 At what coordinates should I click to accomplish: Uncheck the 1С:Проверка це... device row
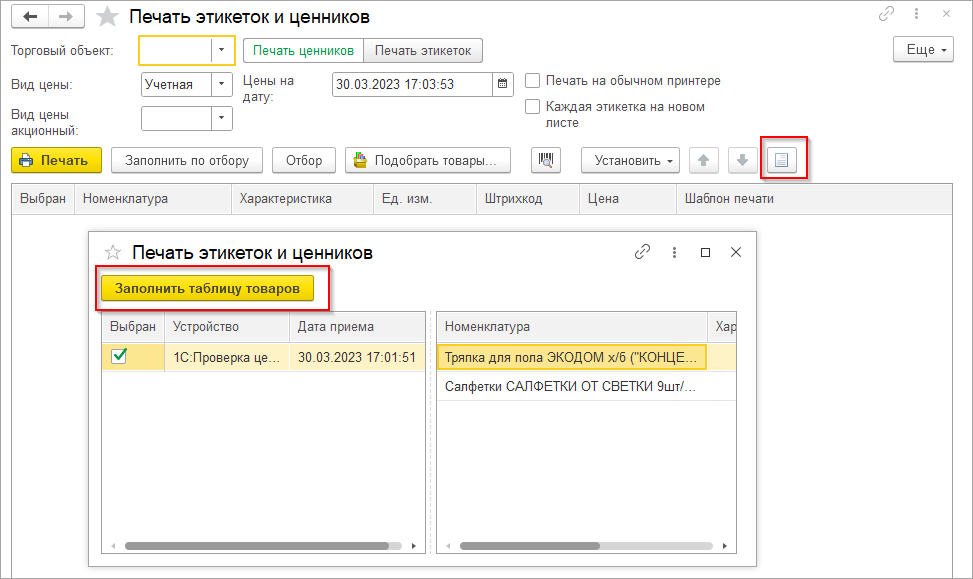pos(119,356)
